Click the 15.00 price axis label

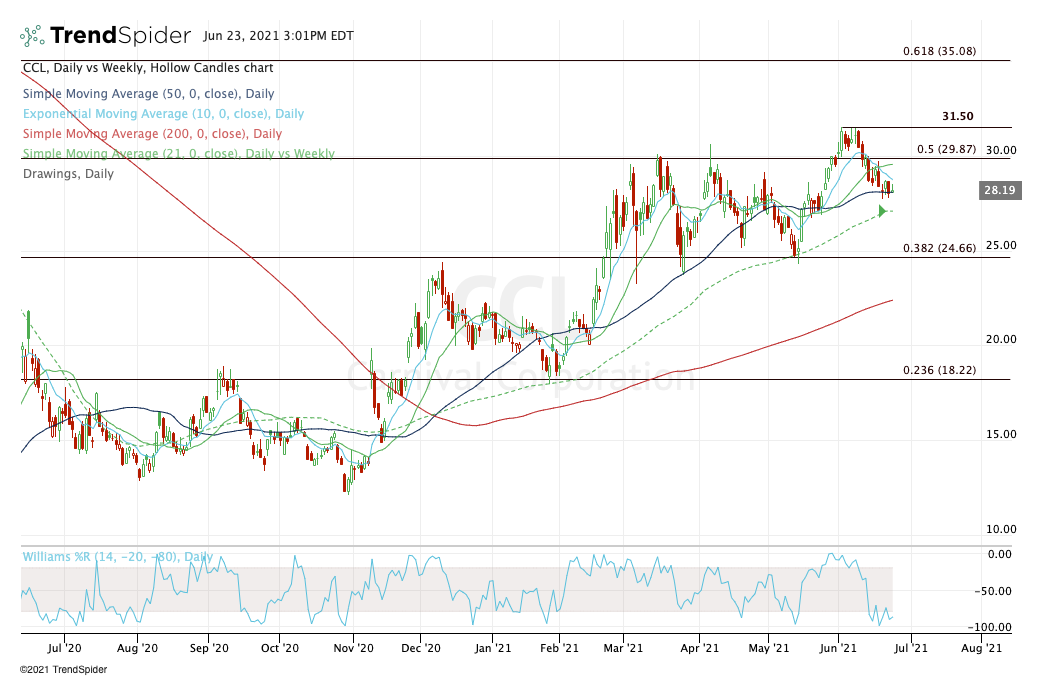[x=1001, y=435]
